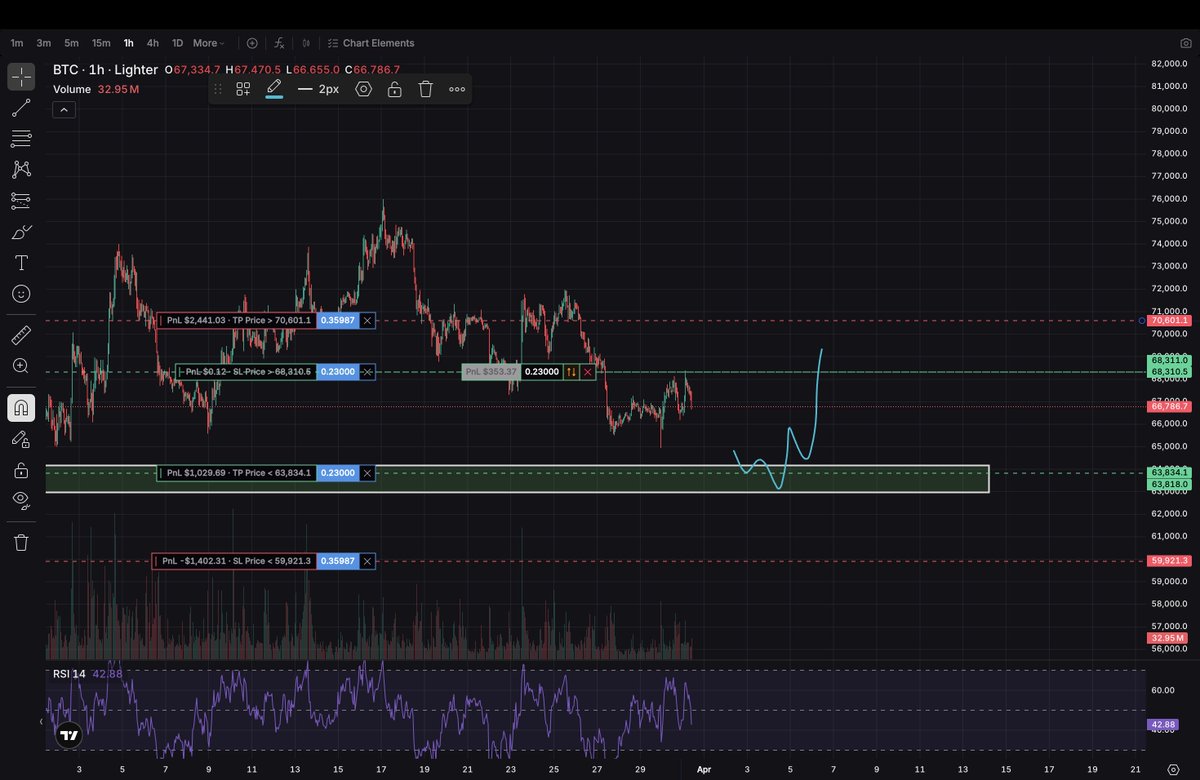This screenshot has height=780, width=1200.
Task: Open drawing templates in floating toolbar
Action: click(x=243, y=89)
